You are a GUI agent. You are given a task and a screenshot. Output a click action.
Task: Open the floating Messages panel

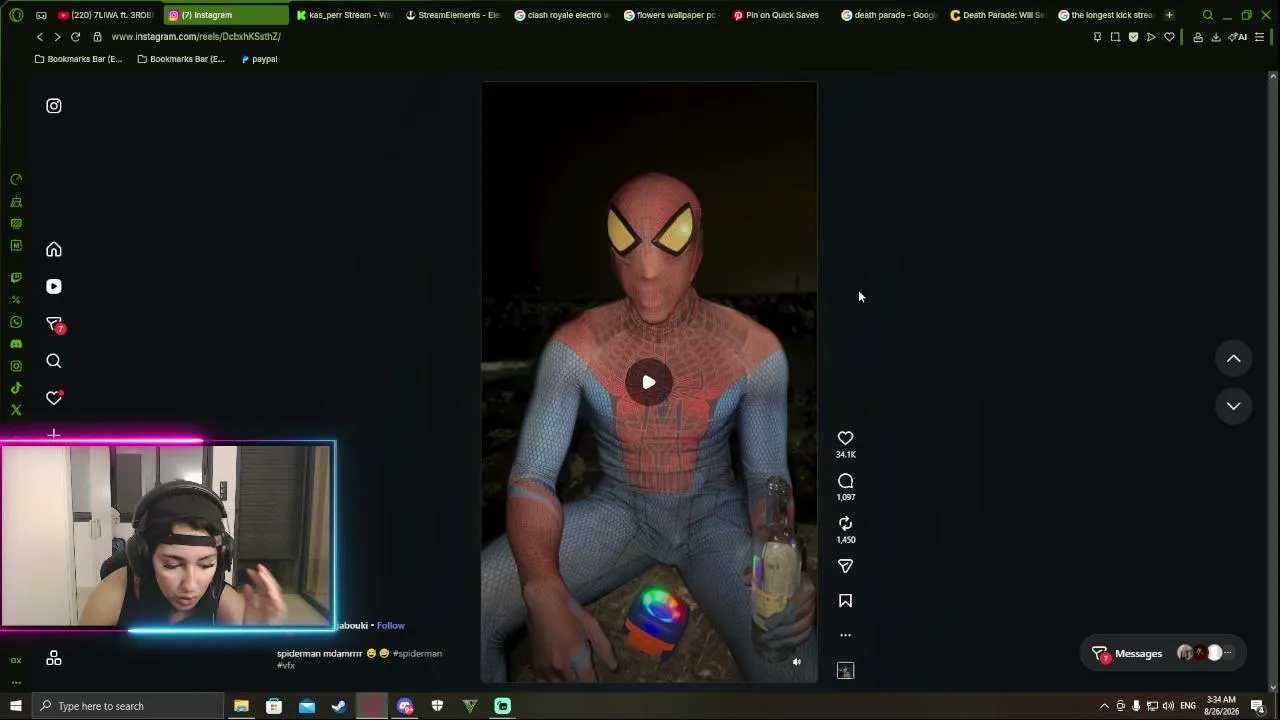click(x=1165, y=654)
